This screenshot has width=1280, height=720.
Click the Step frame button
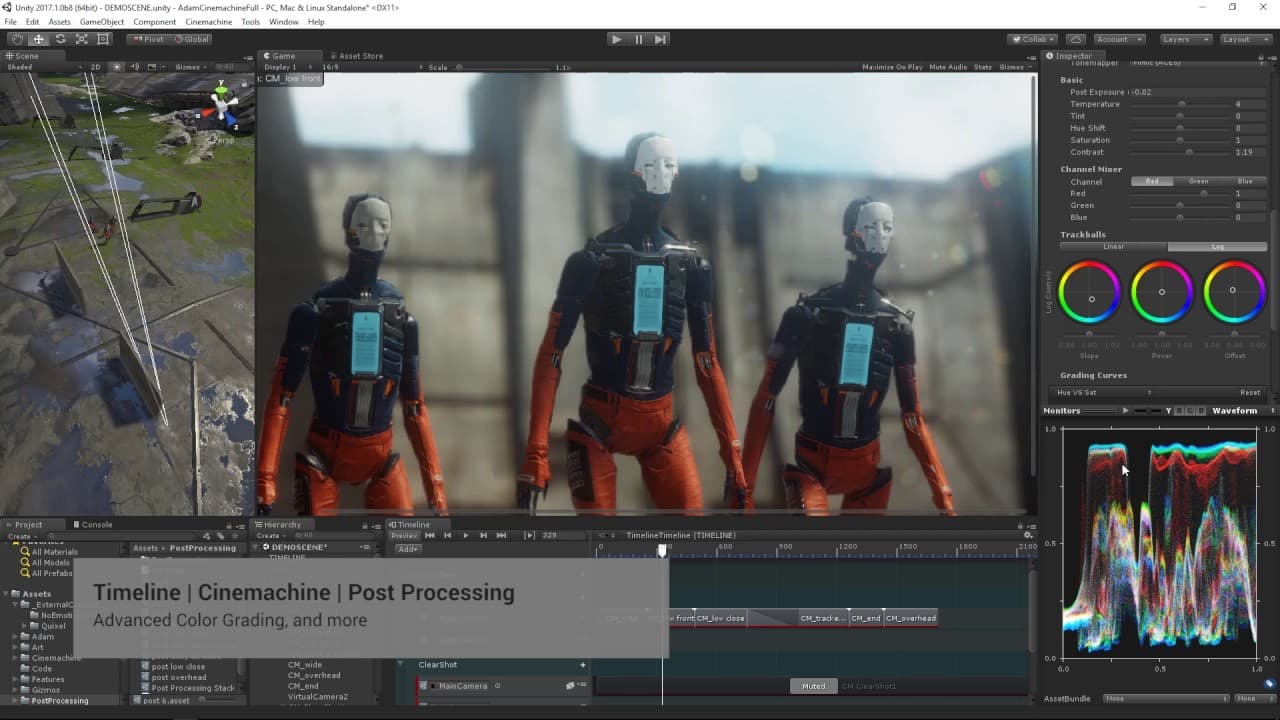point(660,39)
